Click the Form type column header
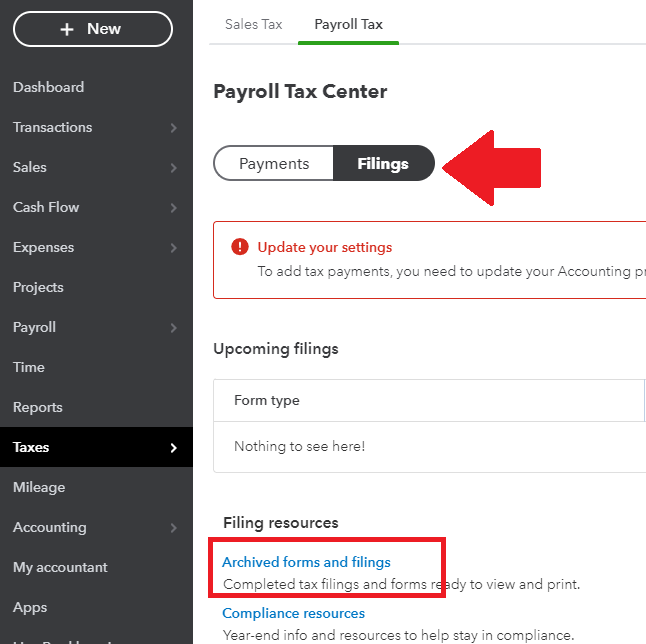The height and width of the screenshot is (644, 646). [267, 400]
